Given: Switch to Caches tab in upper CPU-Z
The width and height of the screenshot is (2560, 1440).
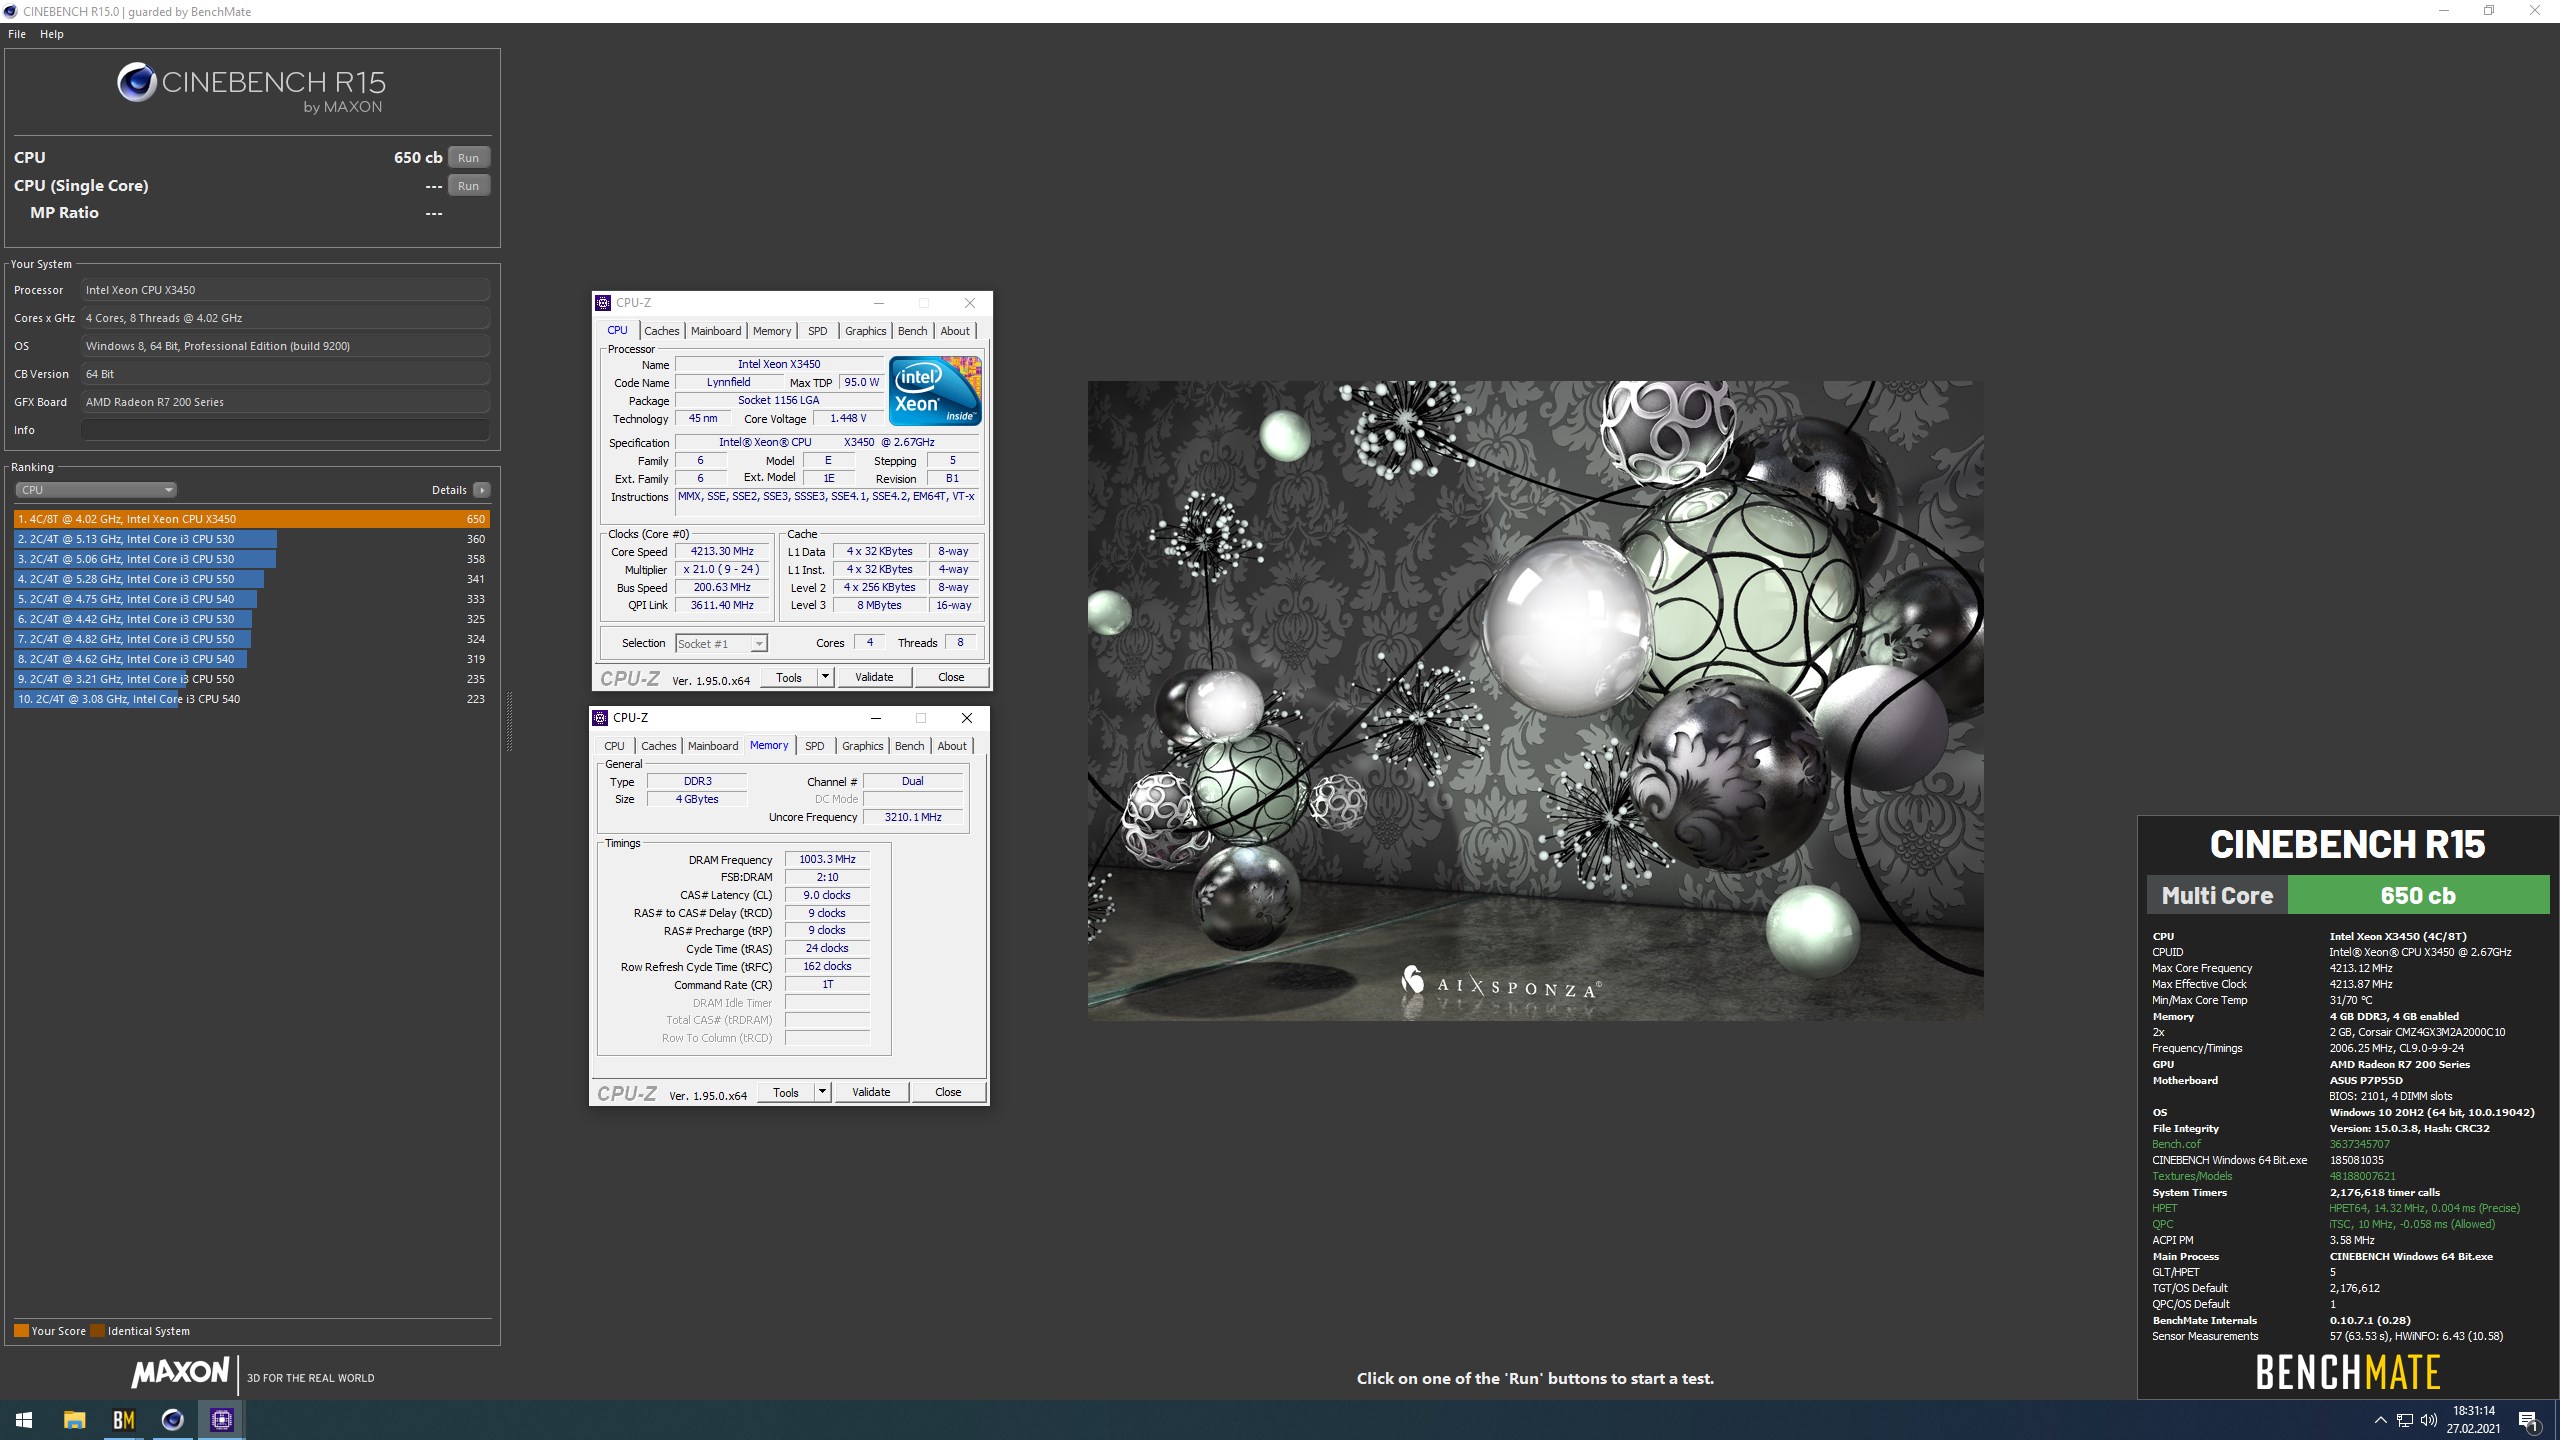Looking at the screenshot, I should point(662,331).
